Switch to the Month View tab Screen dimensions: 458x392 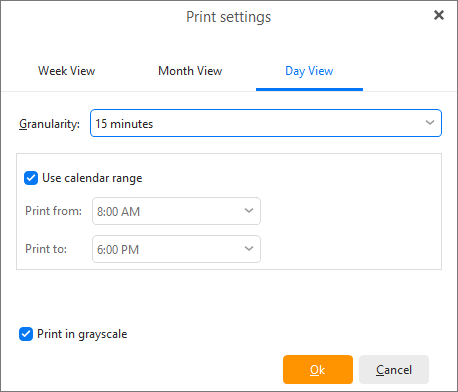(x=190, y=71)
